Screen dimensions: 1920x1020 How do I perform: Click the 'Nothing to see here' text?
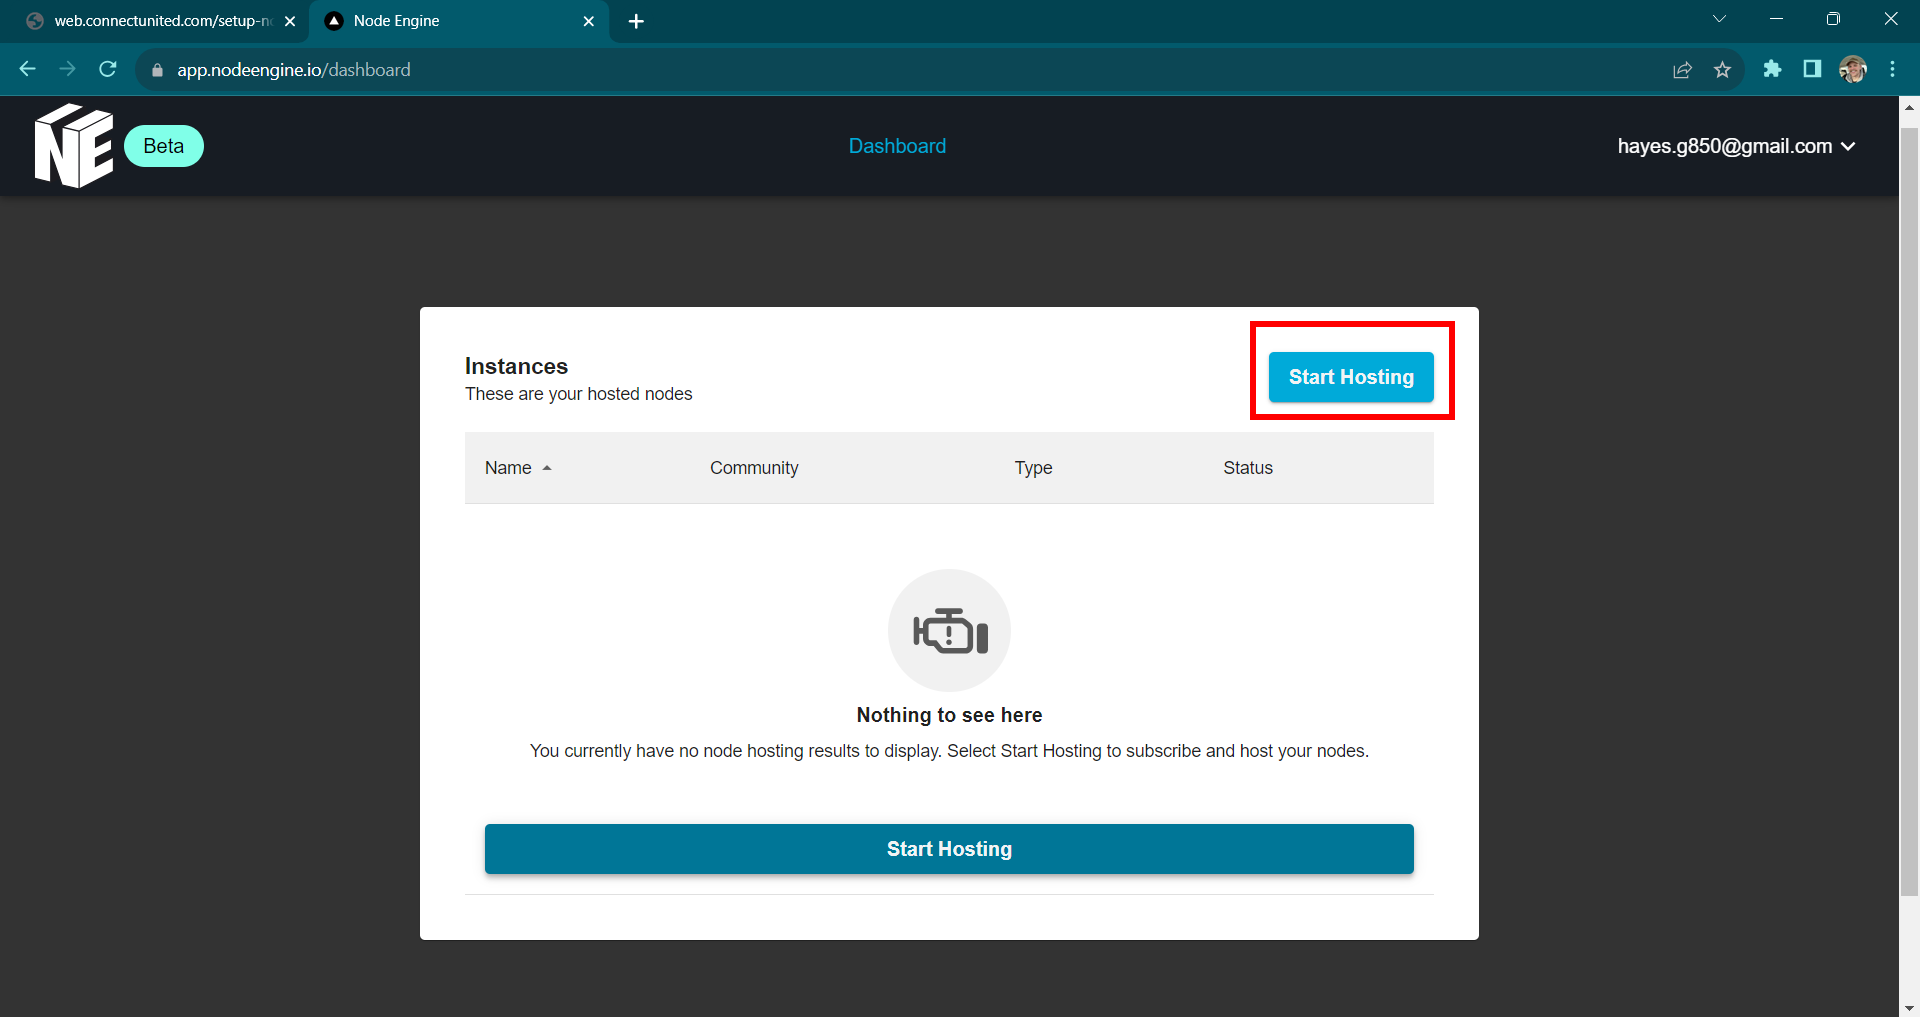pos(949,715)
